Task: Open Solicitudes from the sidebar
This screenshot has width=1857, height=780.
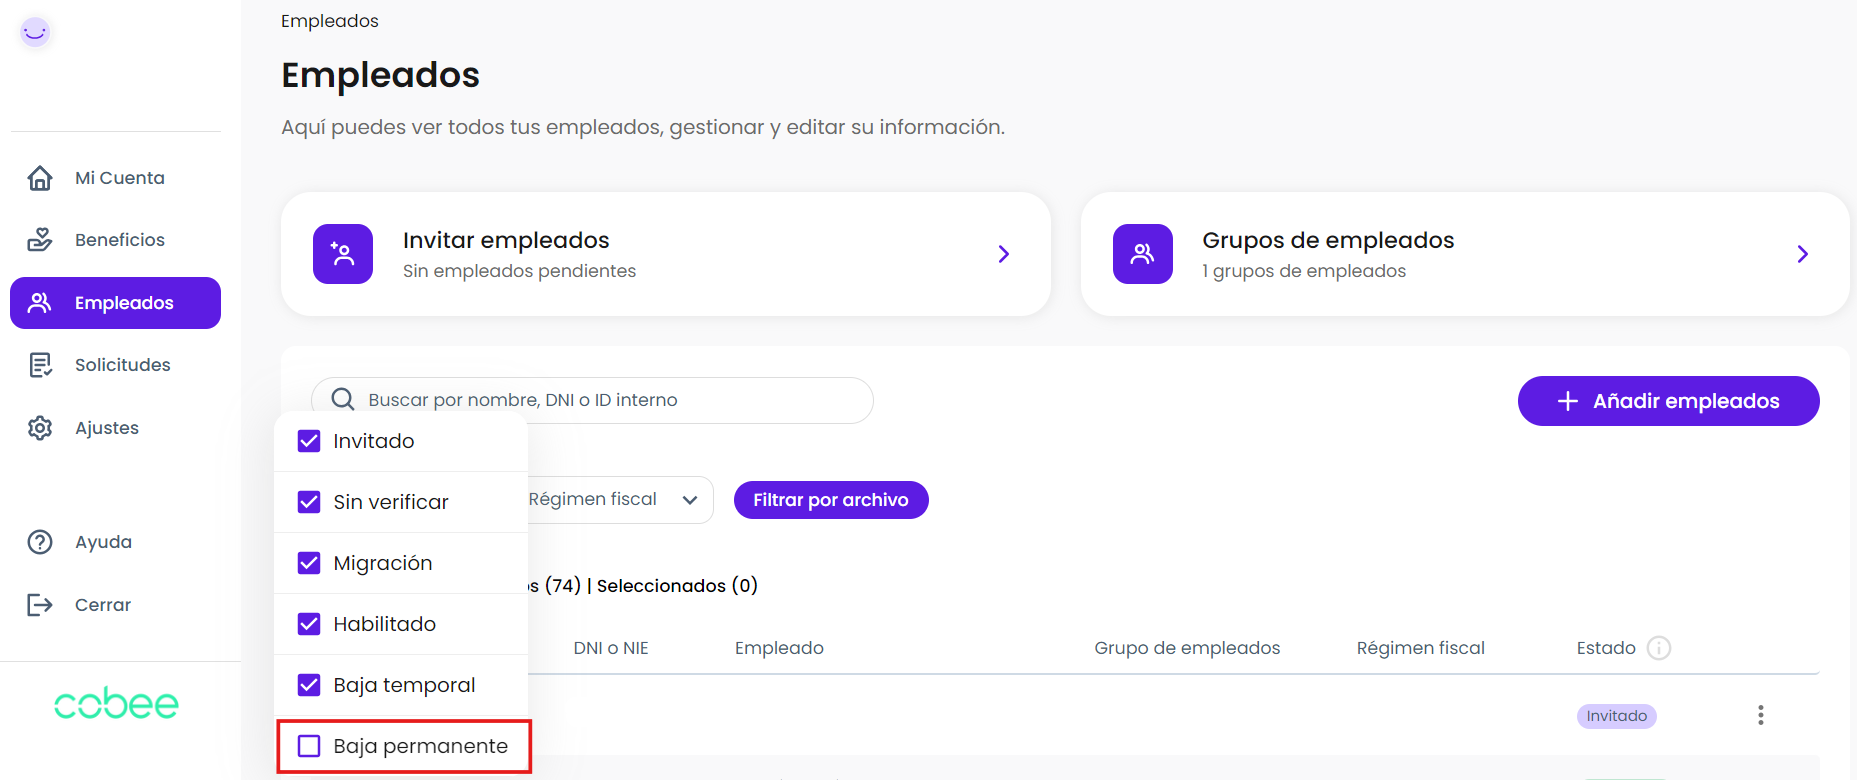Action: pos(122,365)
